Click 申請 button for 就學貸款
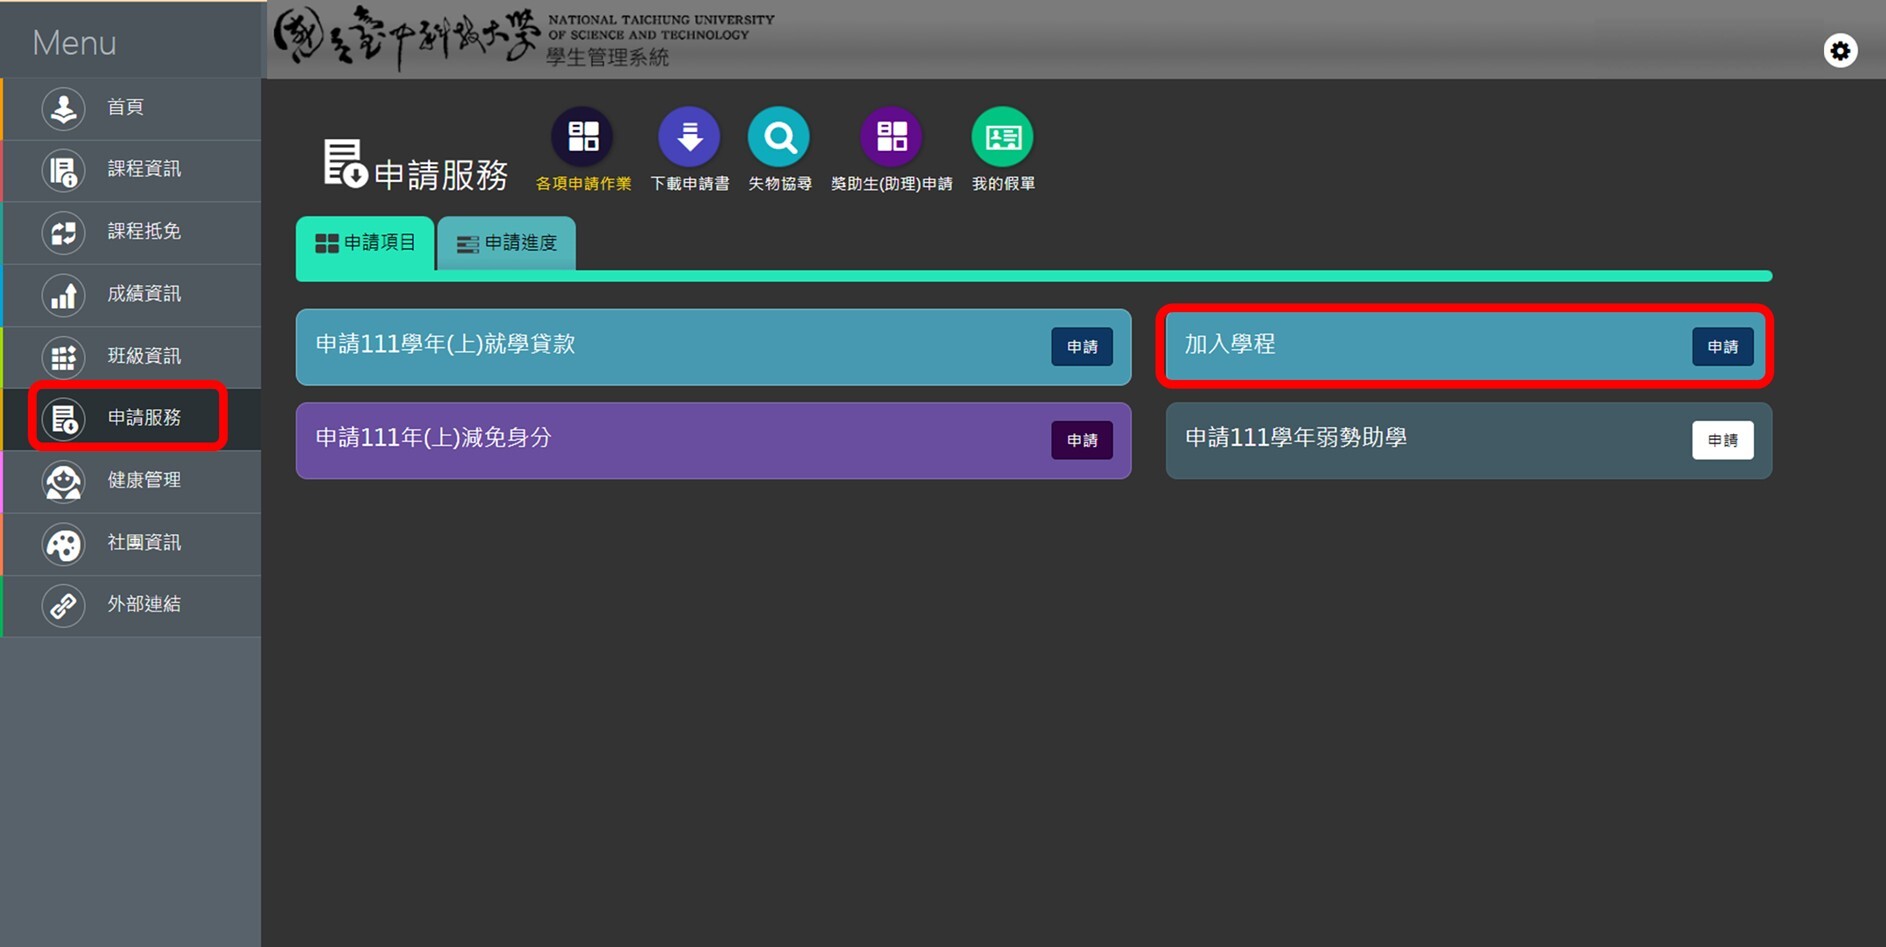 point(1082,347)
